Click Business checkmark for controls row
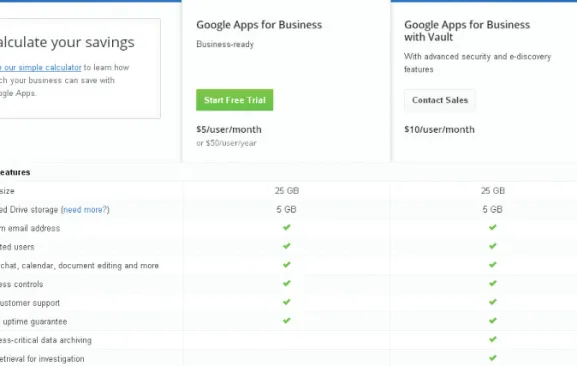 (x=287, y=283)
